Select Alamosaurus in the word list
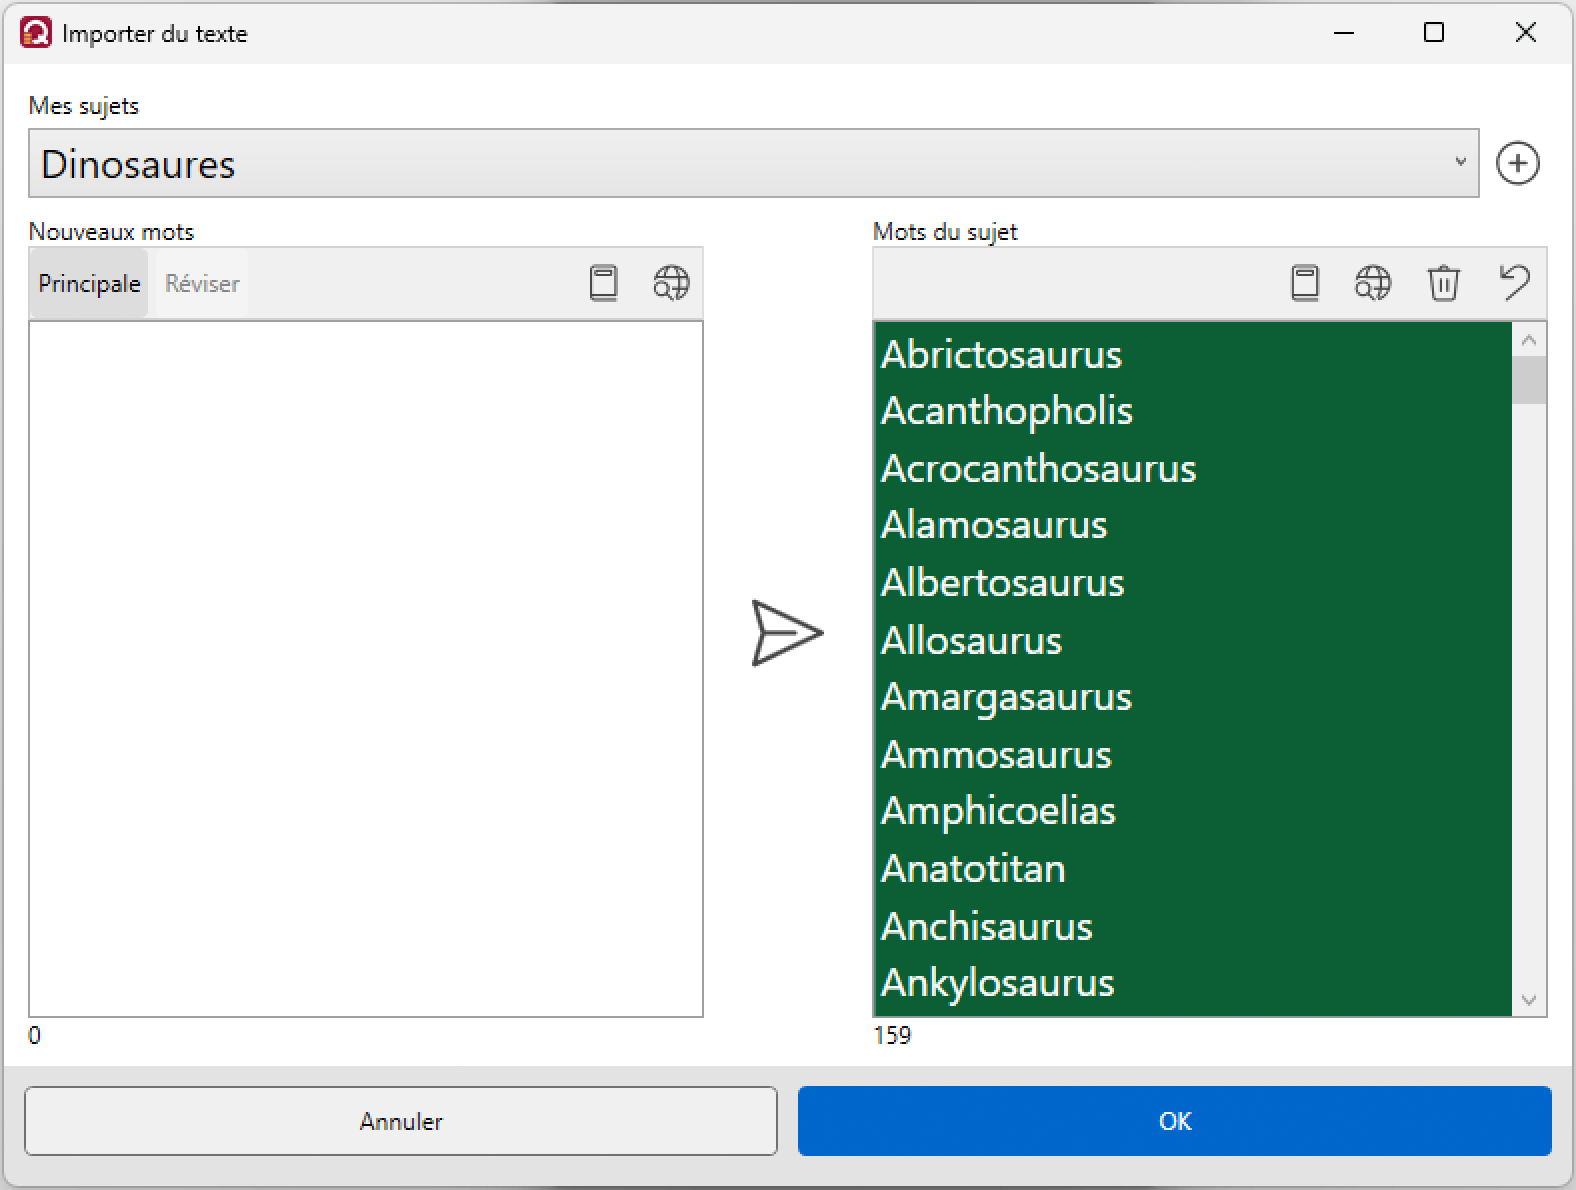 click(1192, 525)
